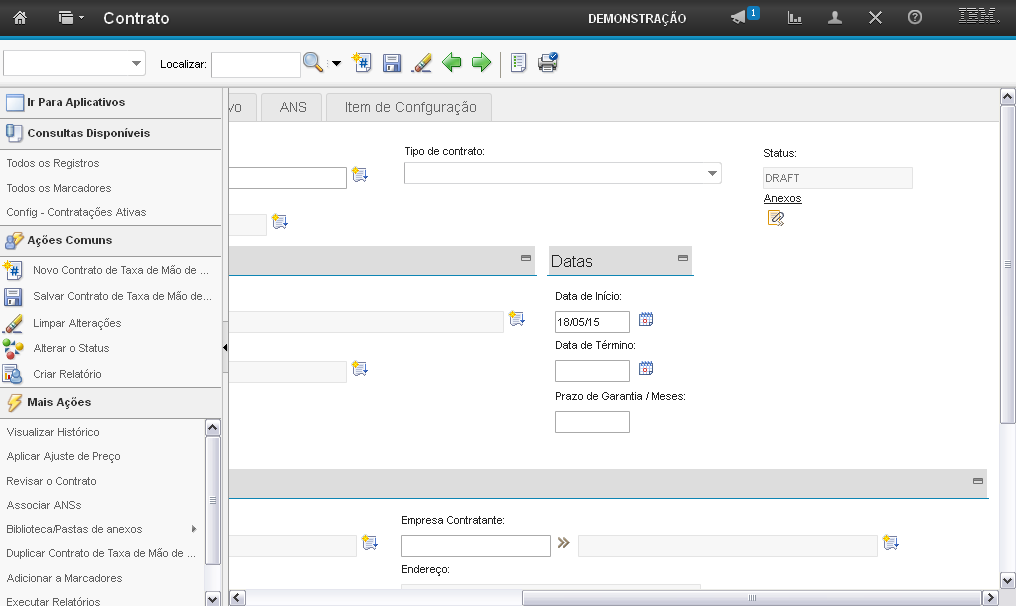Click the reports bar chart icon

[x=795, y=18]
